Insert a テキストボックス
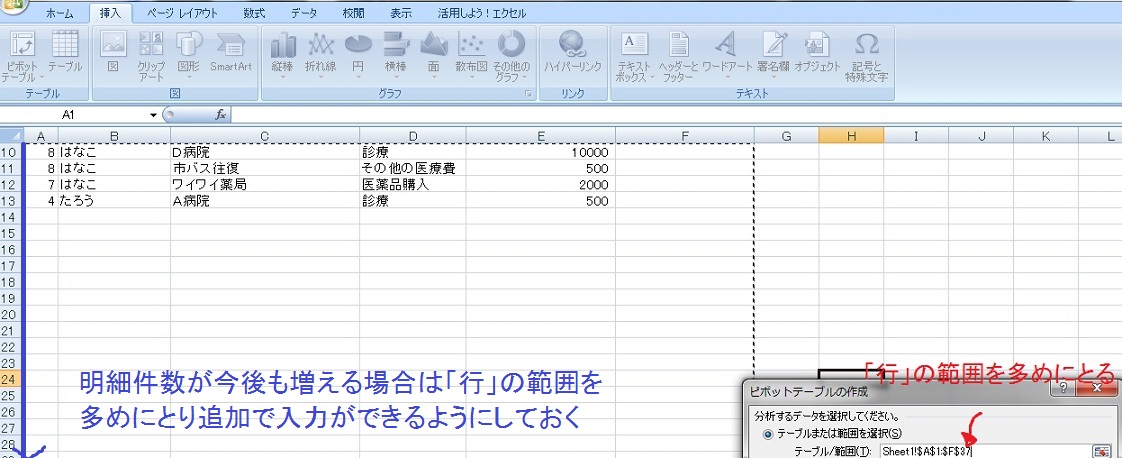1122x458 pixels. pos(635,57)
